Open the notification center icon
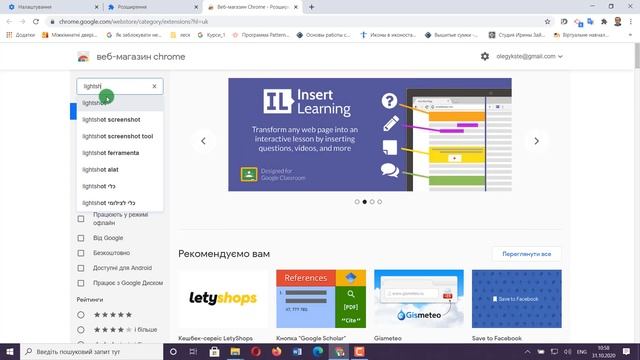 (x=627, y=351)
